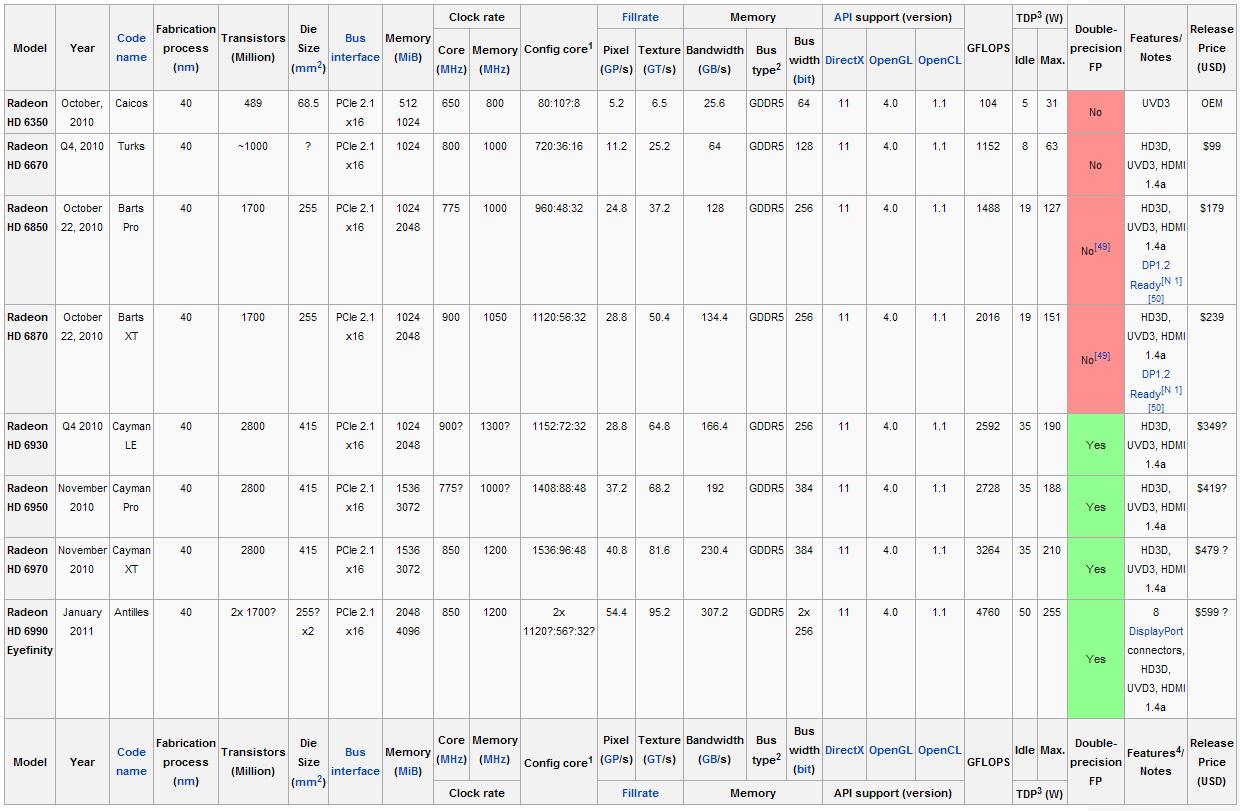1240x811 pixels.
Task: Click the 489 transistors value
Action: click(253, 103)
